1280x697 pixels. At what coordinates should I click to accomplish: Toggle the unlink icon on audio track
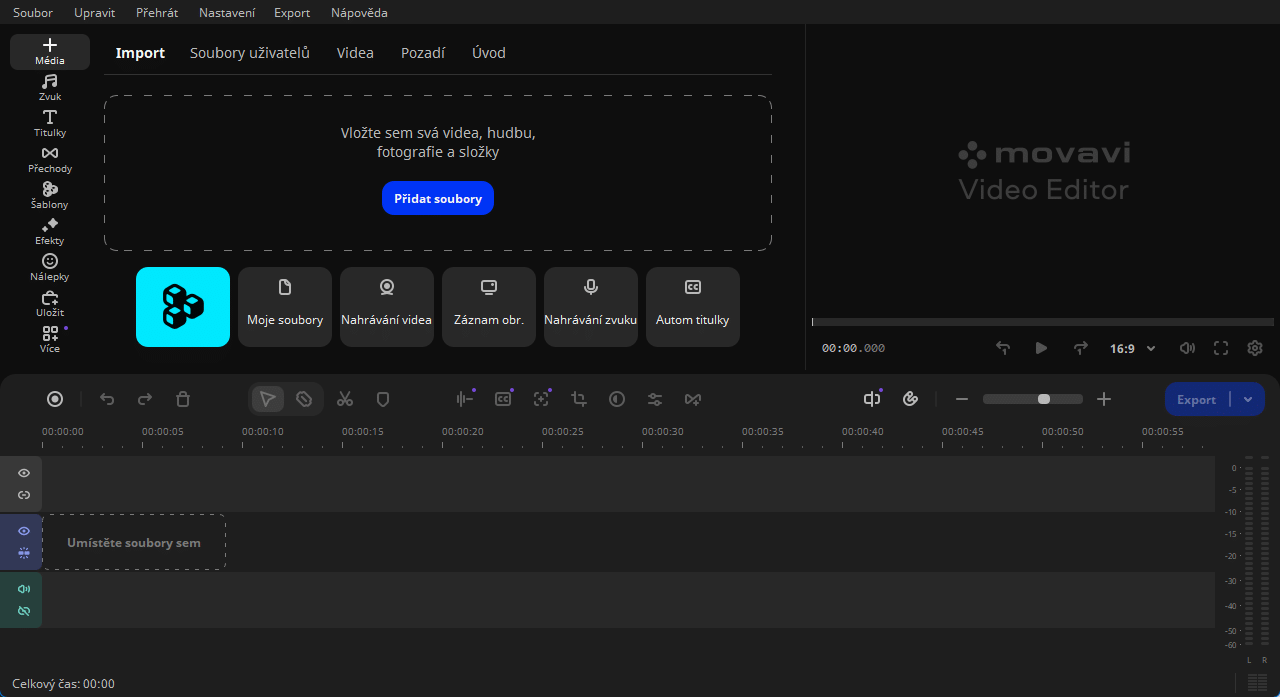click(x=24, y=611)
